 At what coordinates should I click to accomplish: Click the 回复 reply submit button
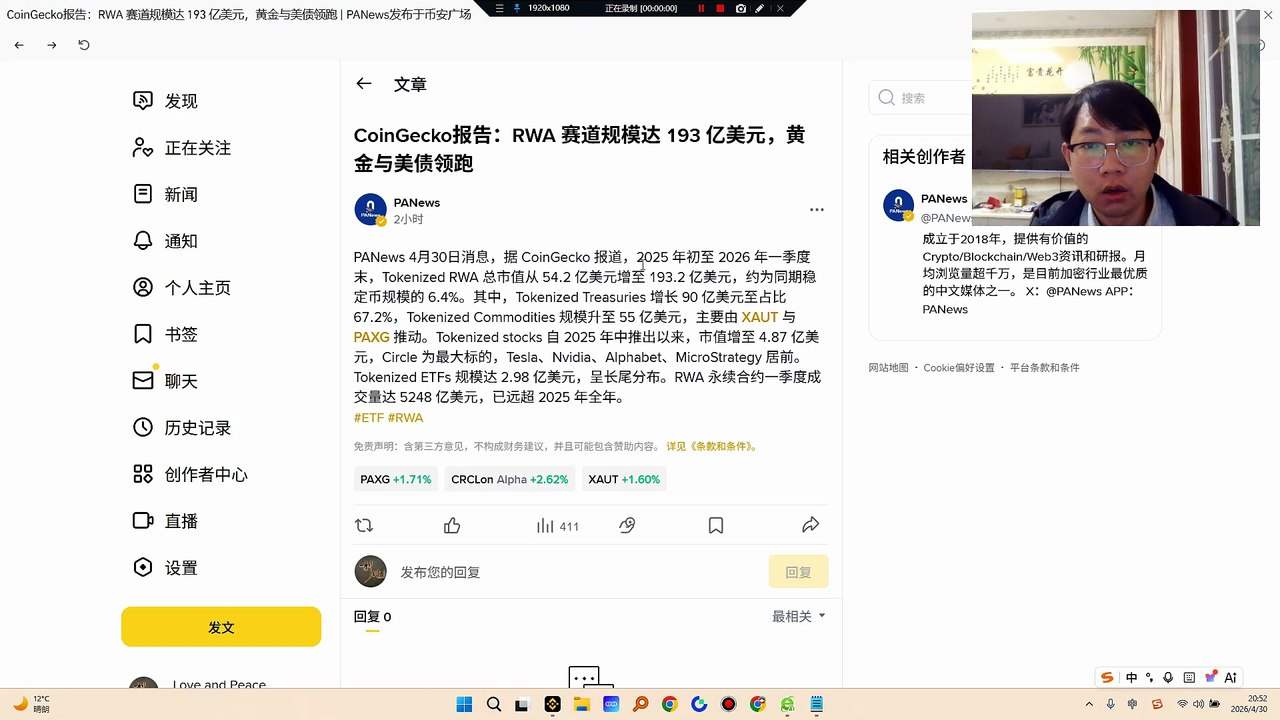coord(799,572)
